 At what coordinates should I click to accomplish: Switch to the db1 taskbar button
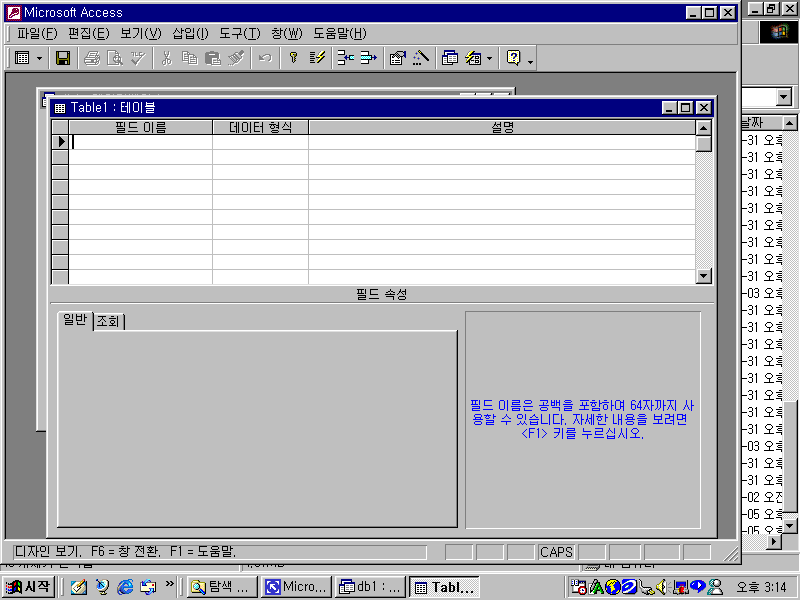(x=370, y=587)
